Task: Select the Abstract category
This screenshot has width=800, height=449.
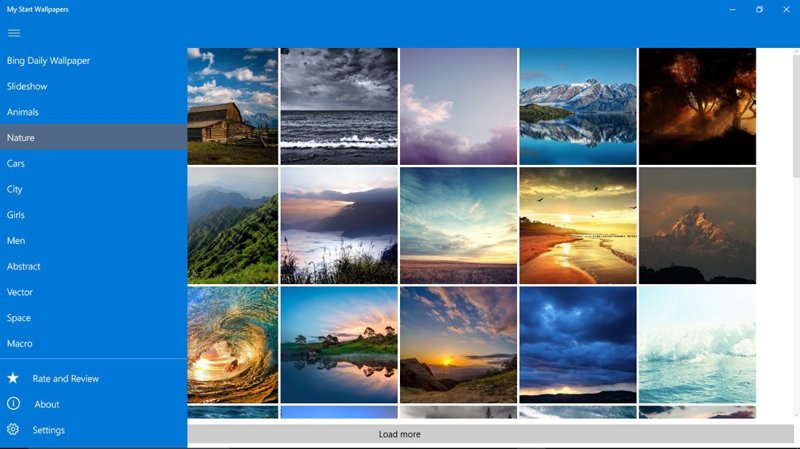Action: (93, 266)
